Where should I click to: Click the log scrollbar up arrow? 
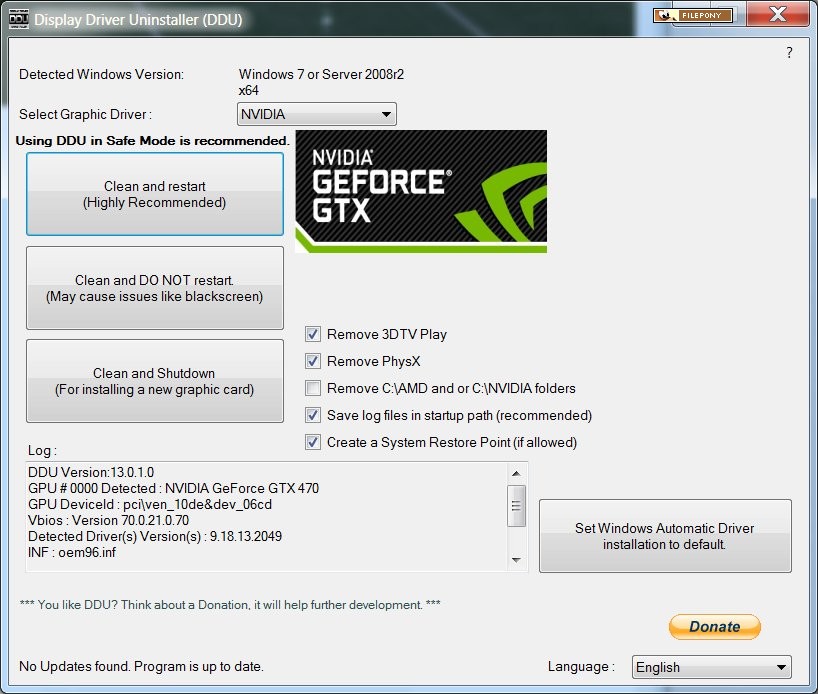click(x=516, y=473)
